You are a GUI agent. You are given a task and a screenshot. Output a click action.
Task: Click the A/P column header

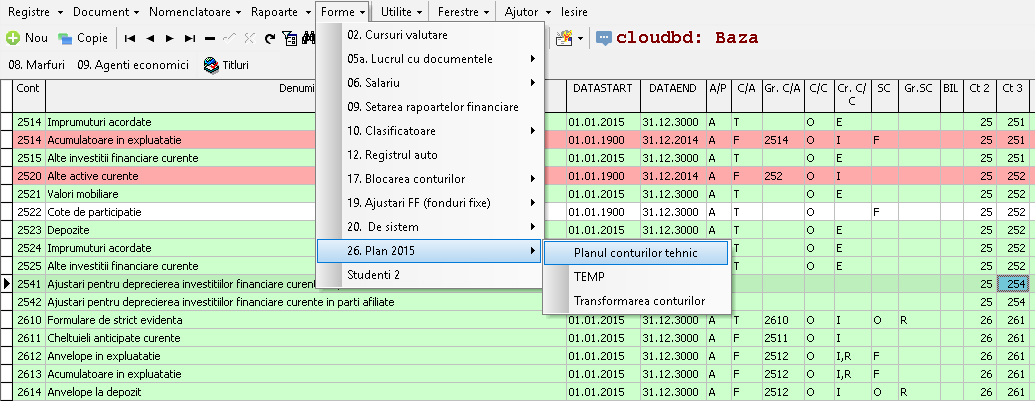(x=718, y=96)
